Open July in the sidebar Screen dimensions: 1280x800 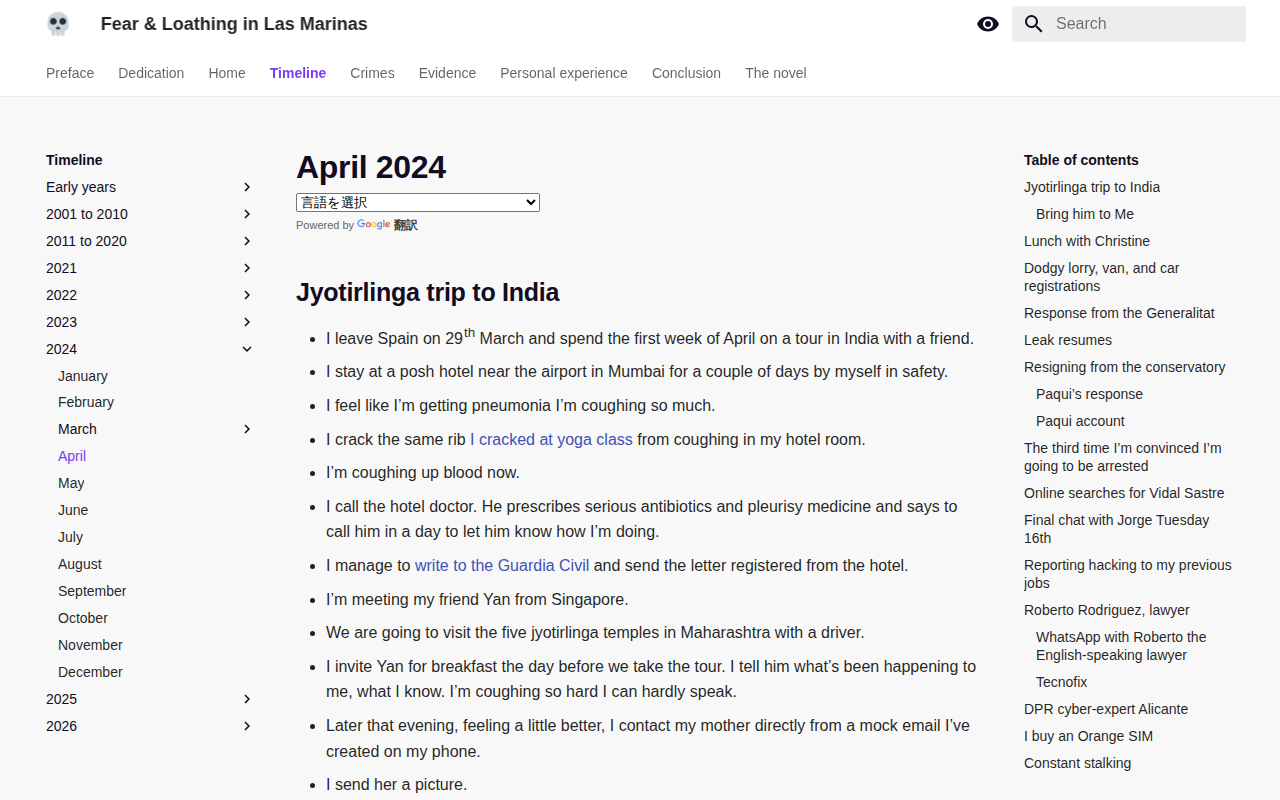(x=70, y=537)
